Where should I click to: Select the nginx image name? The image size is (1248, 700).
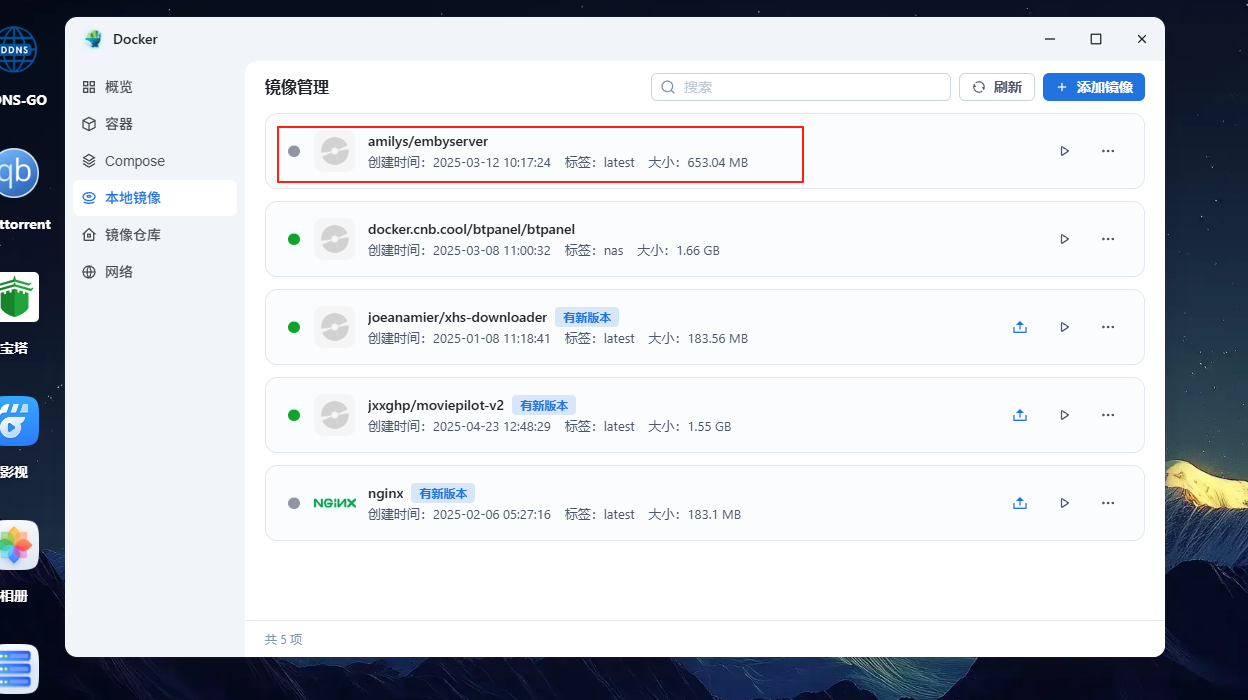(385, 493)
